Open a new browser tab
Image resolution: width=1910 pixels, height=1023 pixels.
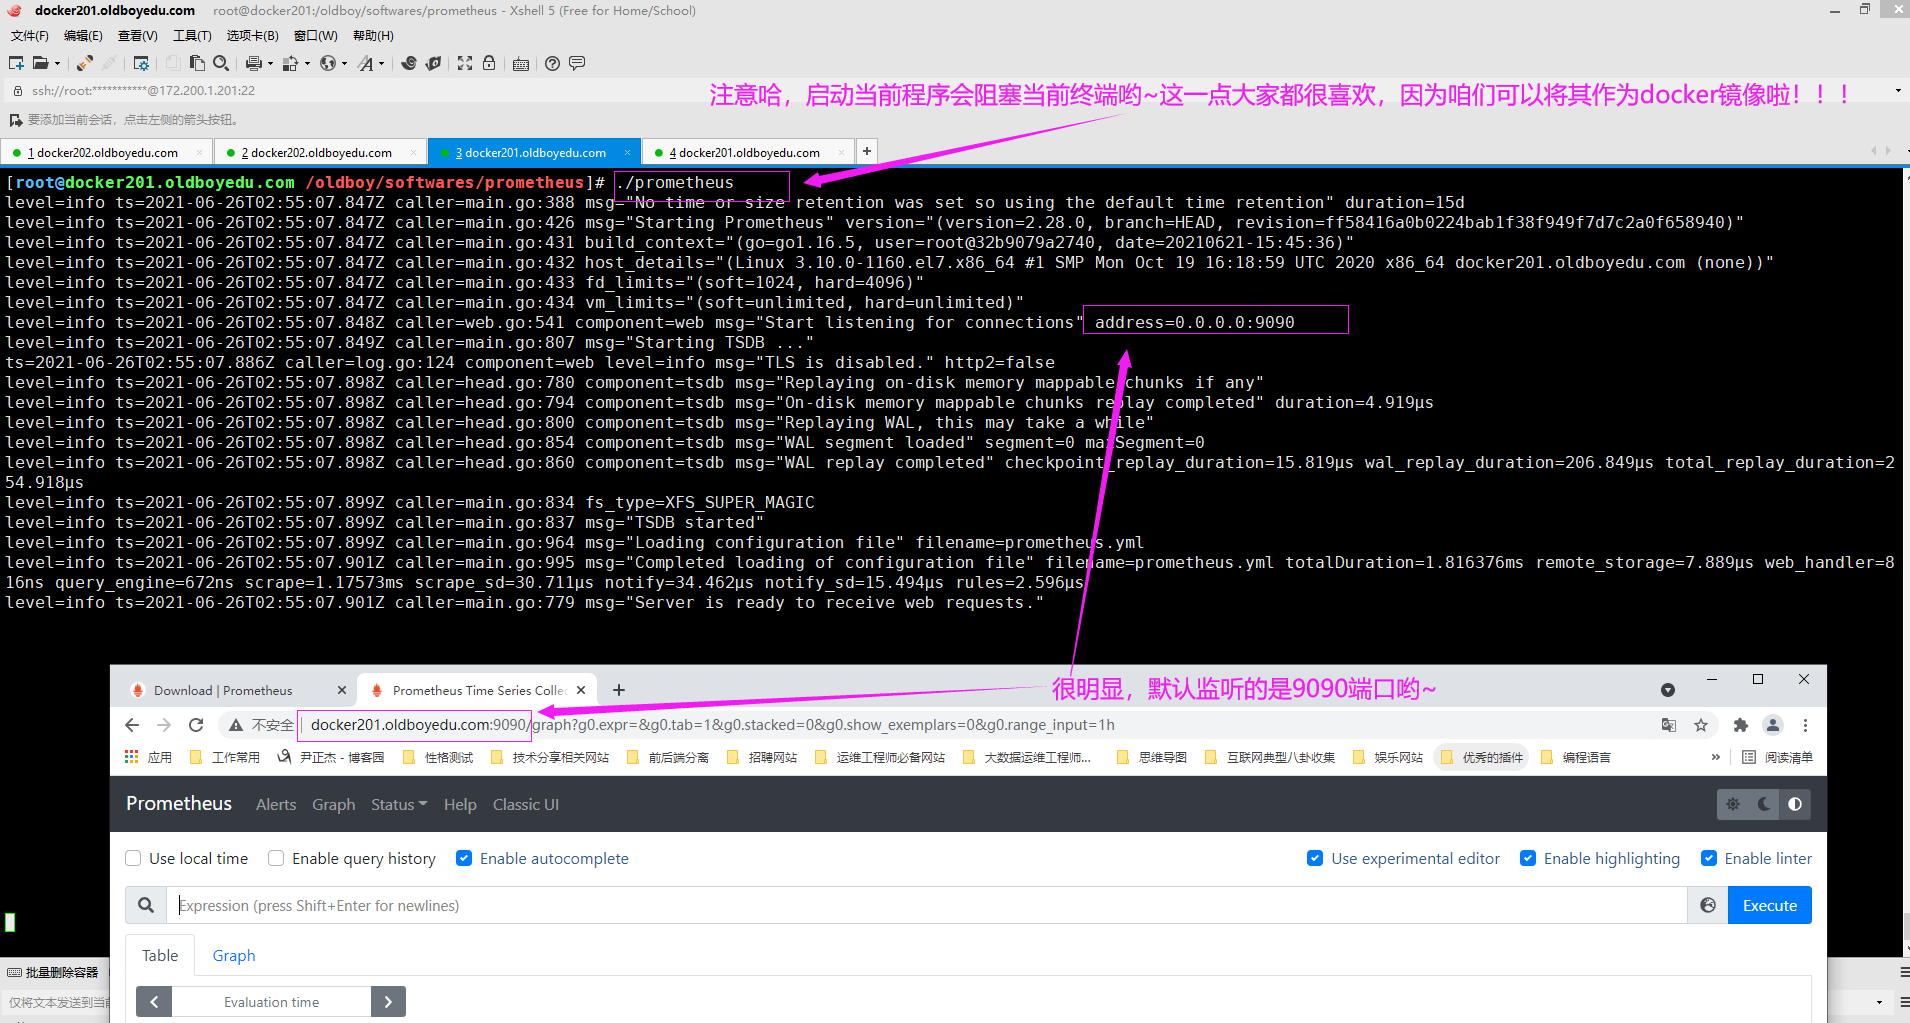coord(619,690)
